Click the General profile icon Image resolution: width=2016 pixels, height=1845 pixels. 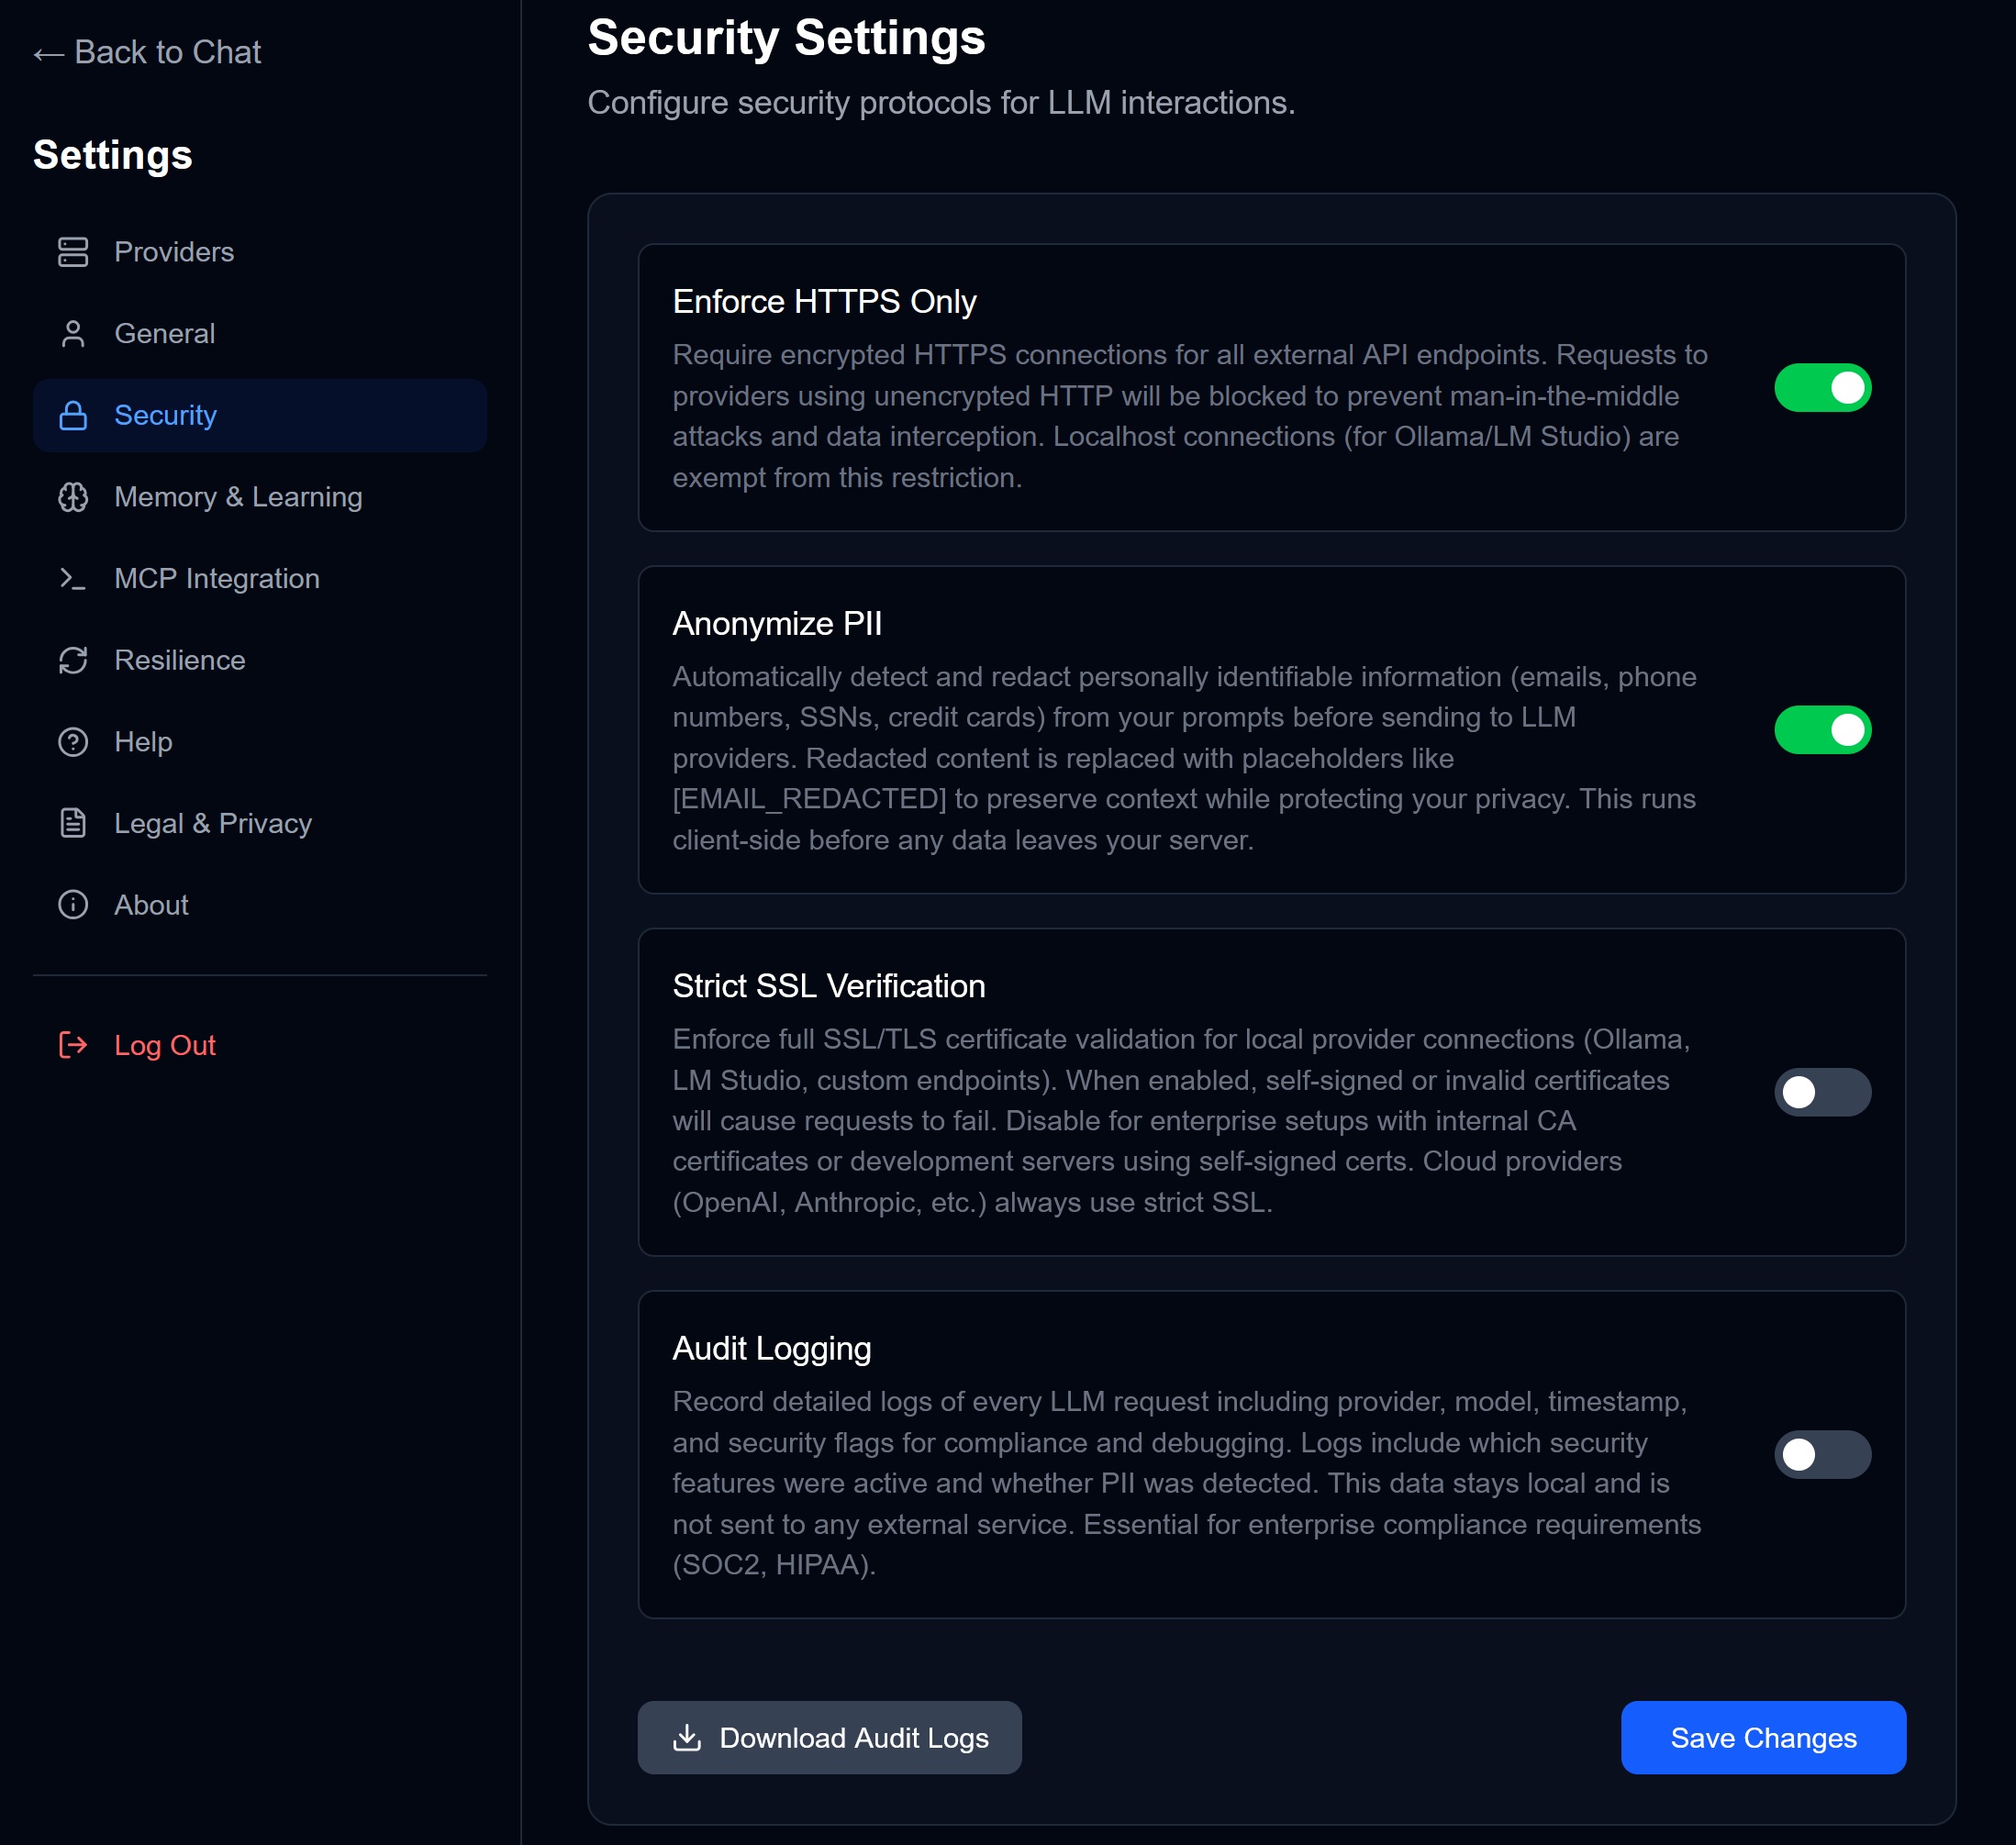tap(73, 333)
